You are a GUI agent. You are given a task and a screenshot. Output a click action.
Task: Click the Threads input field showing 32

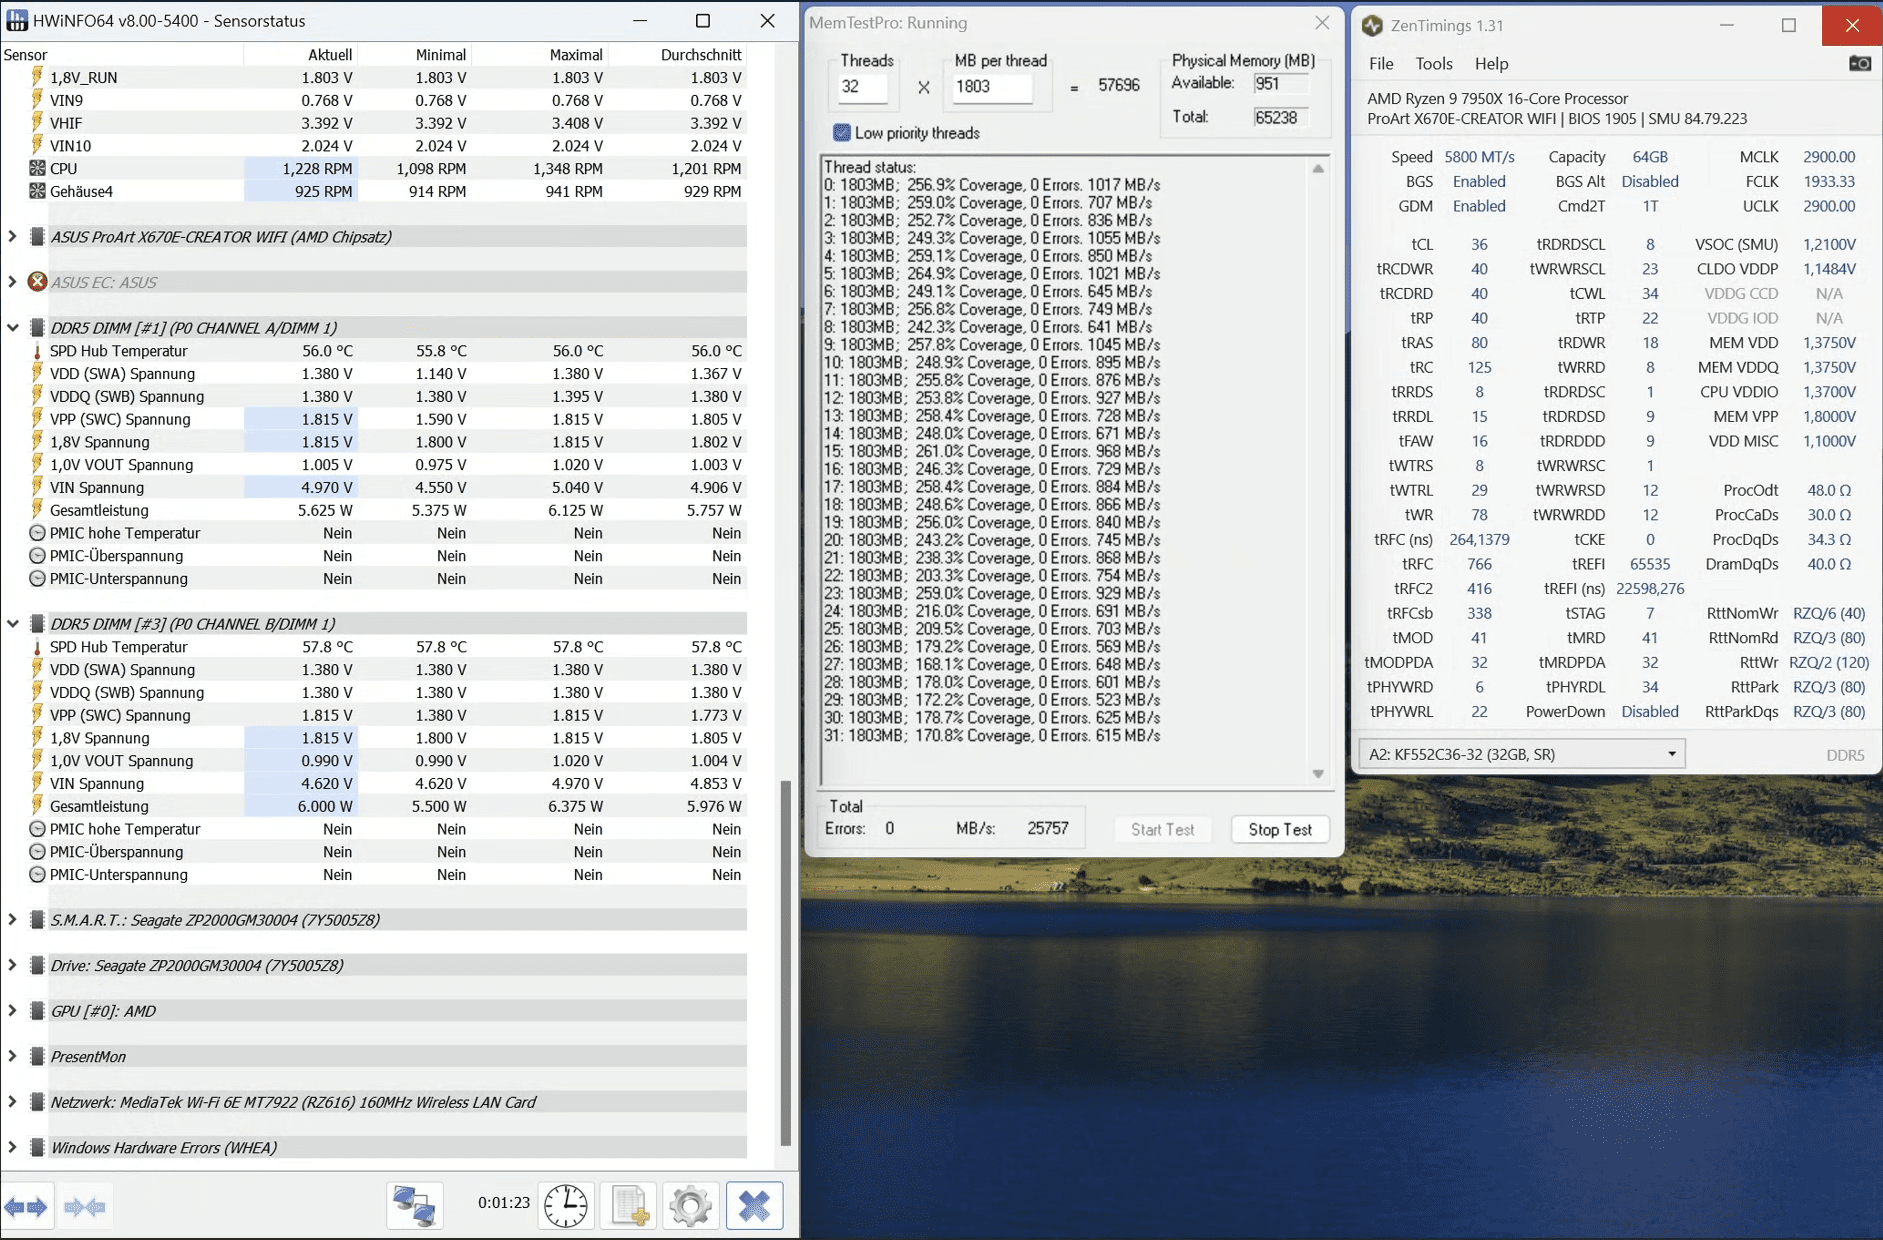[862, 87]
